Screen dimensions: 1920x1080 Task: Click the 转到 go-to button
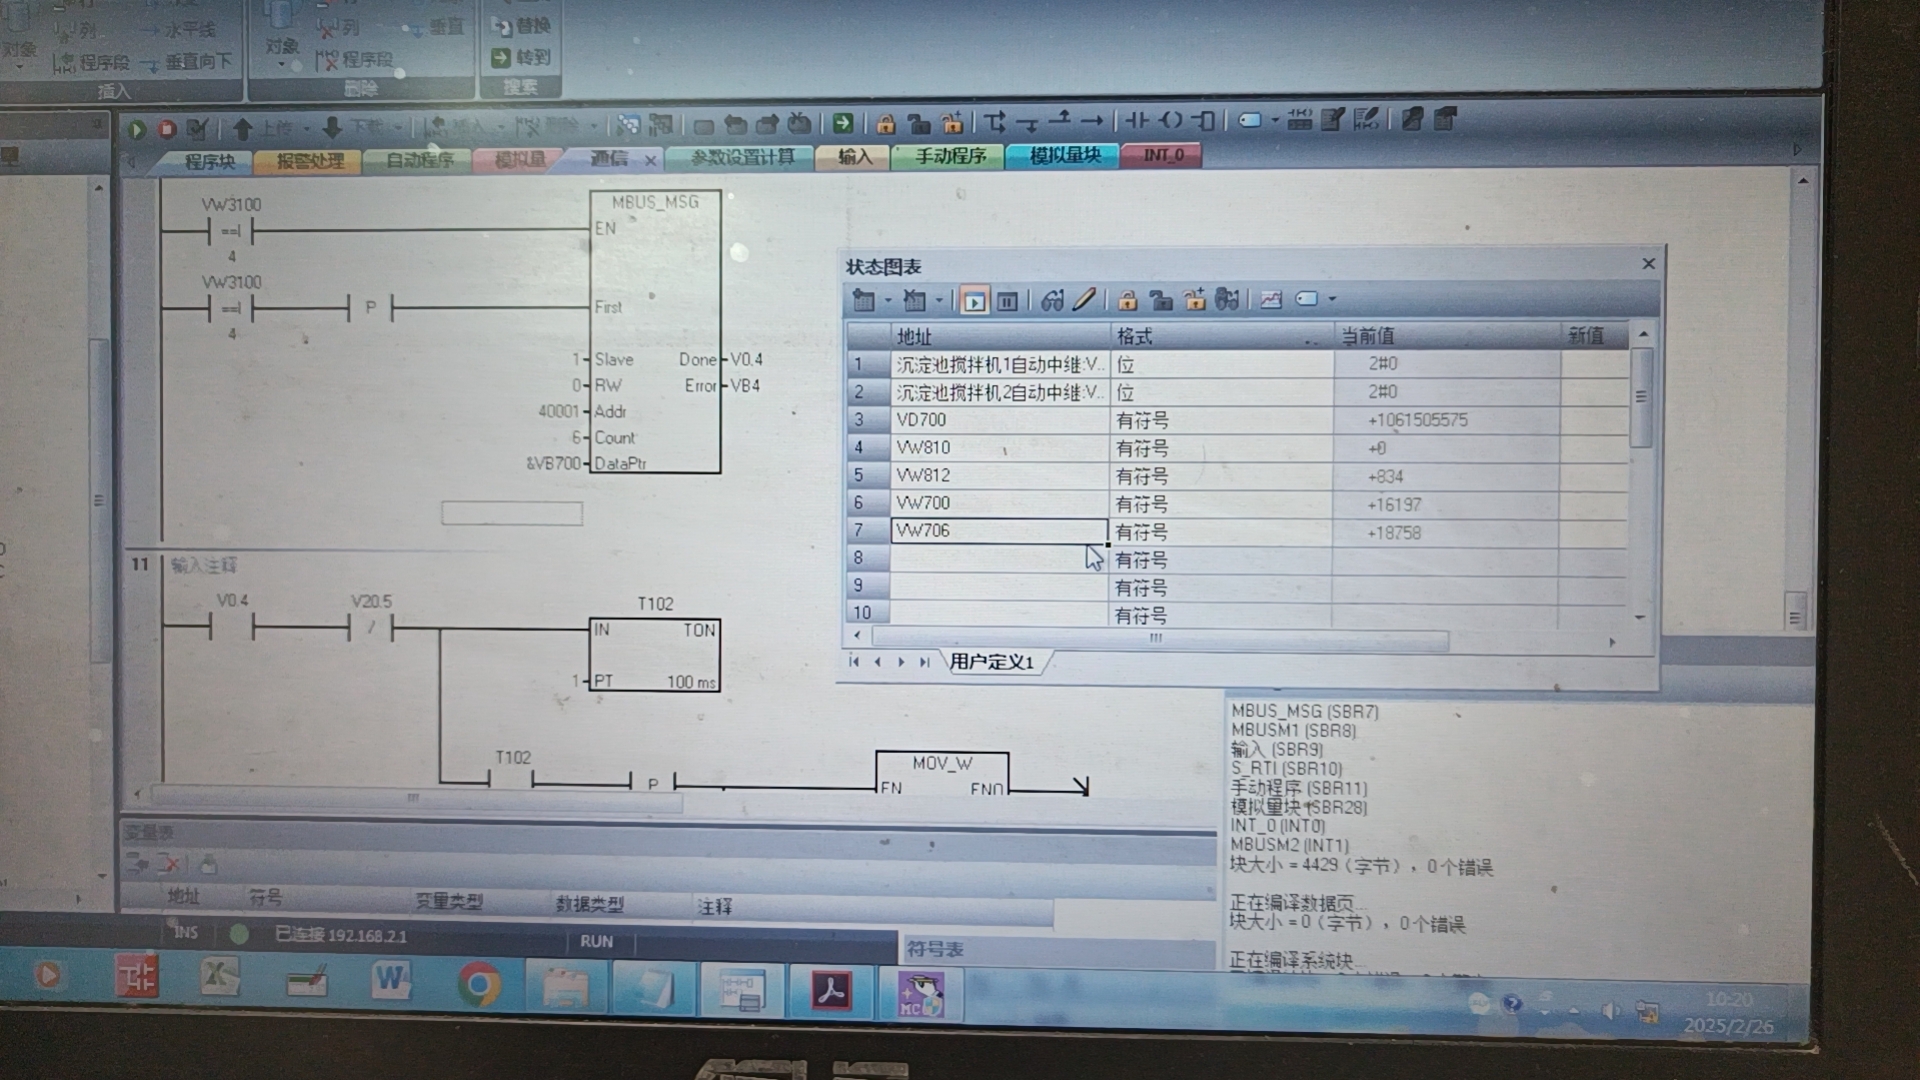(521, 58)
